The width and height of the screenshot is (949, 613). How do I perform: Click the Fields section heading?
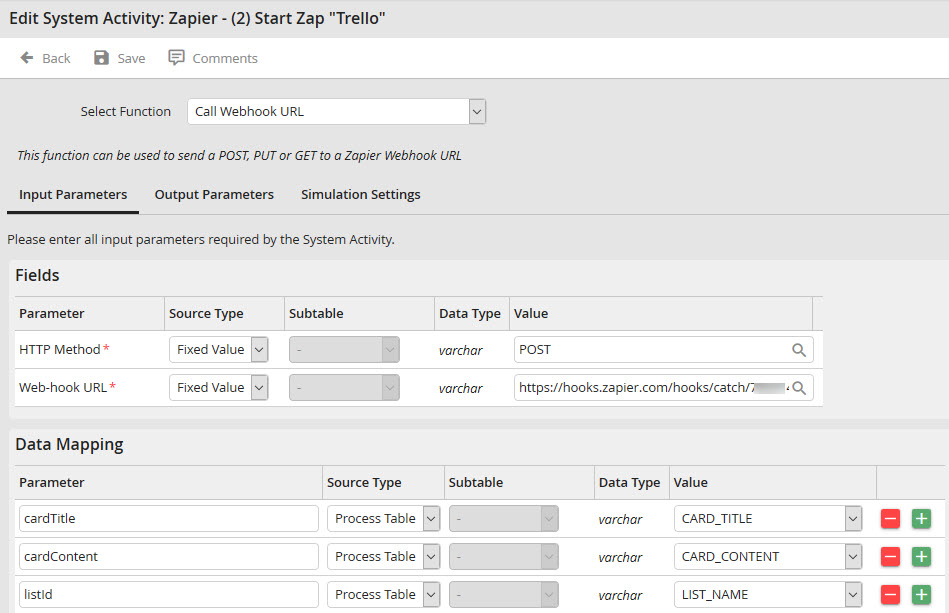coord(38,275)
